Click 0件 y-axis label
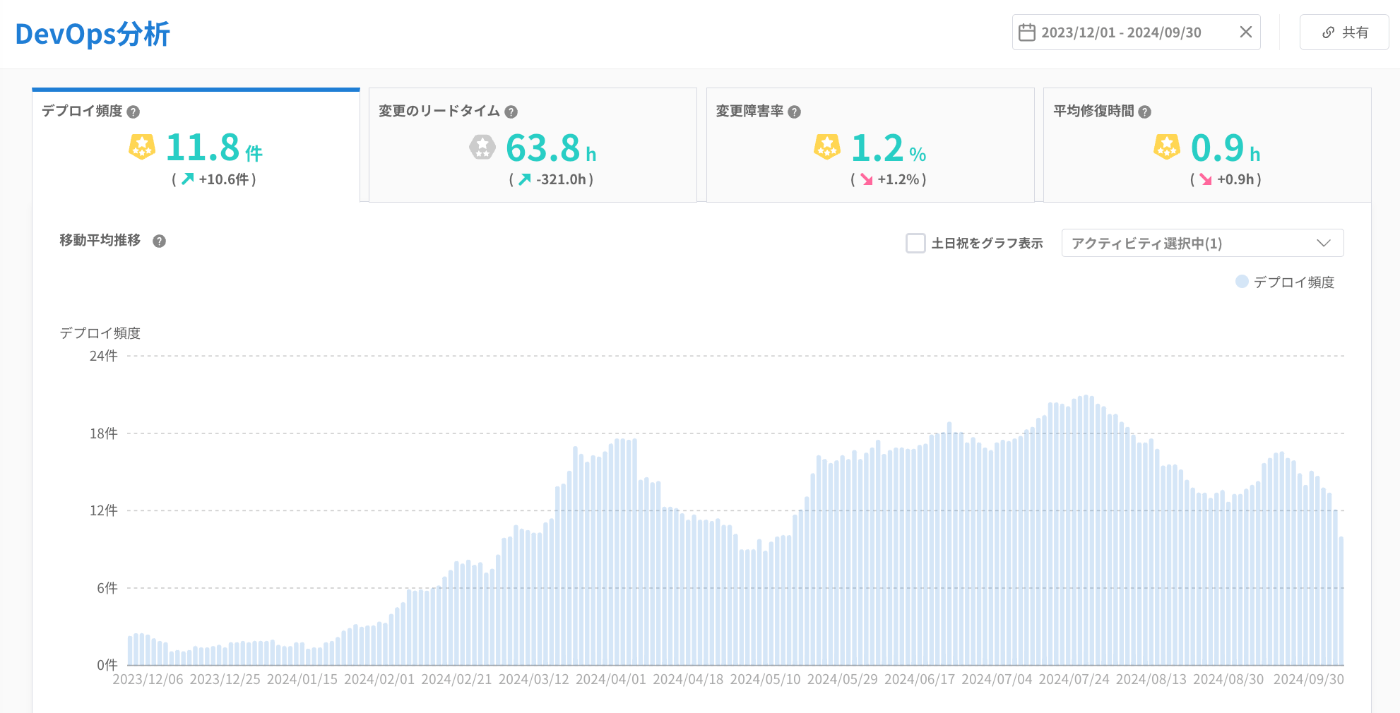 105,665
